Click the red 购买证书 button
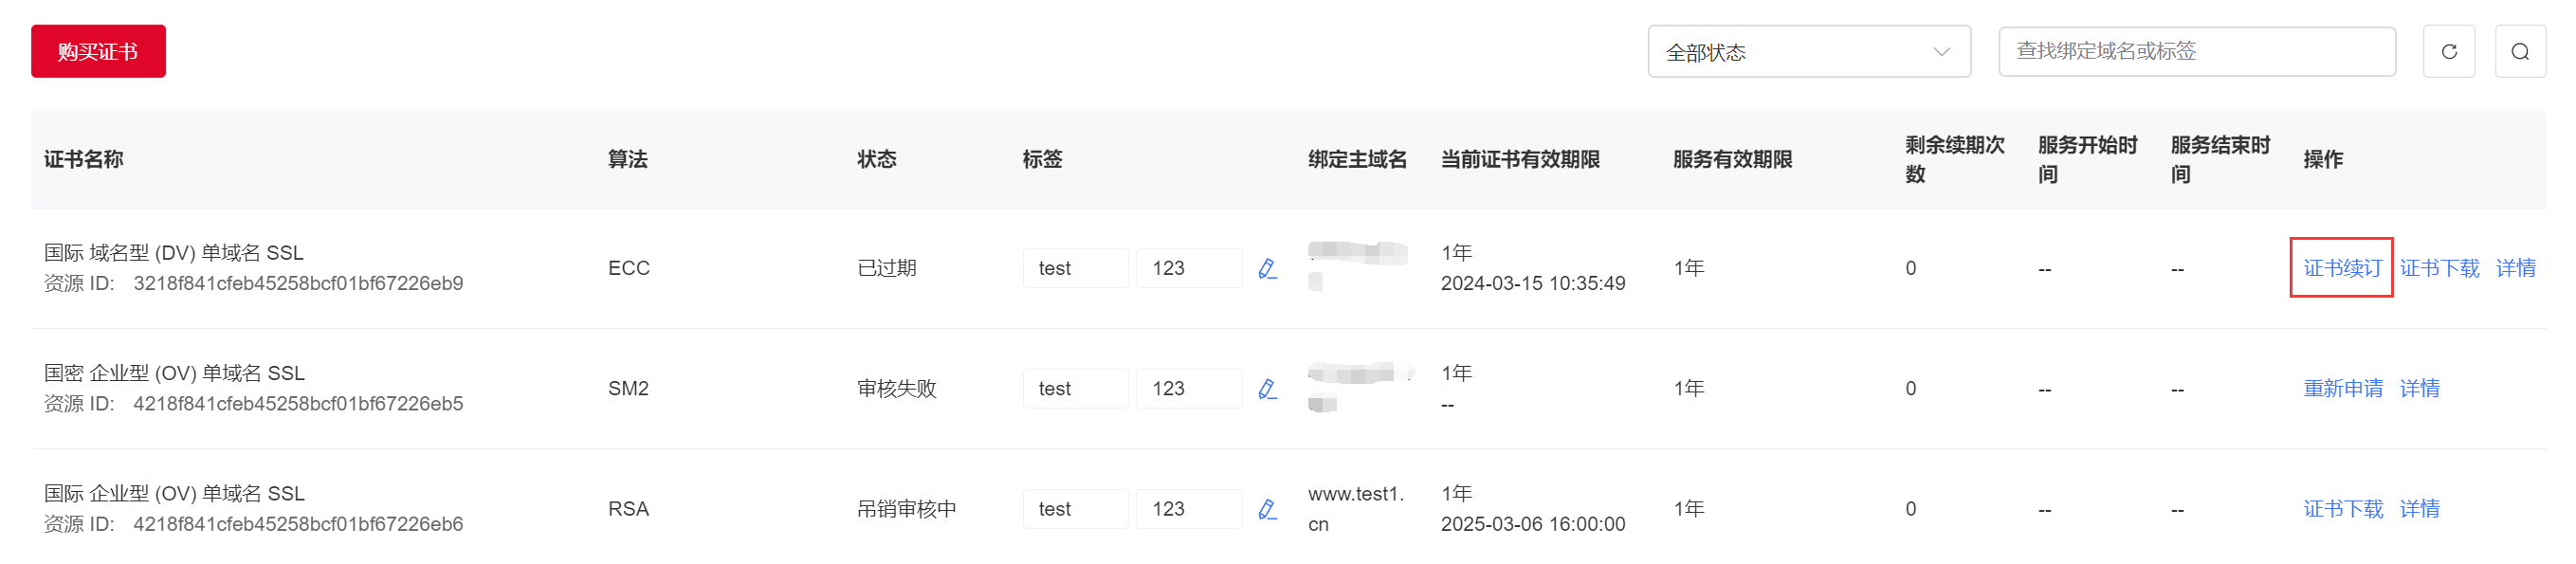Screen dimensions: 2576x564 click(x=98, y=51)
